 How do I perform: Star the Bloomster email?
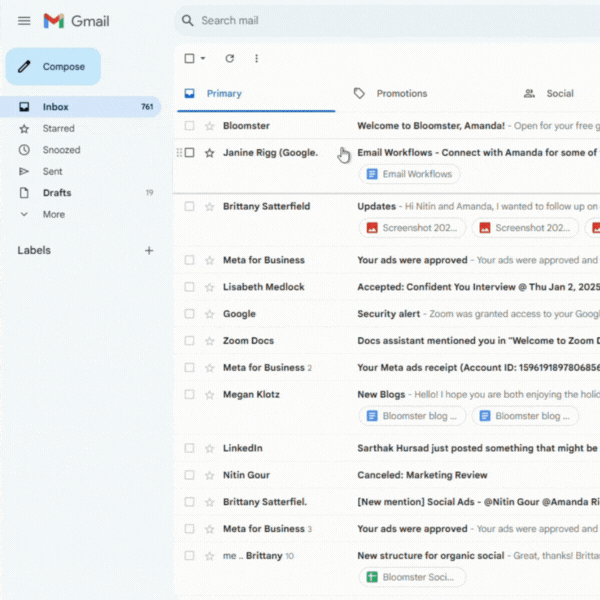[x=209, y=126]
